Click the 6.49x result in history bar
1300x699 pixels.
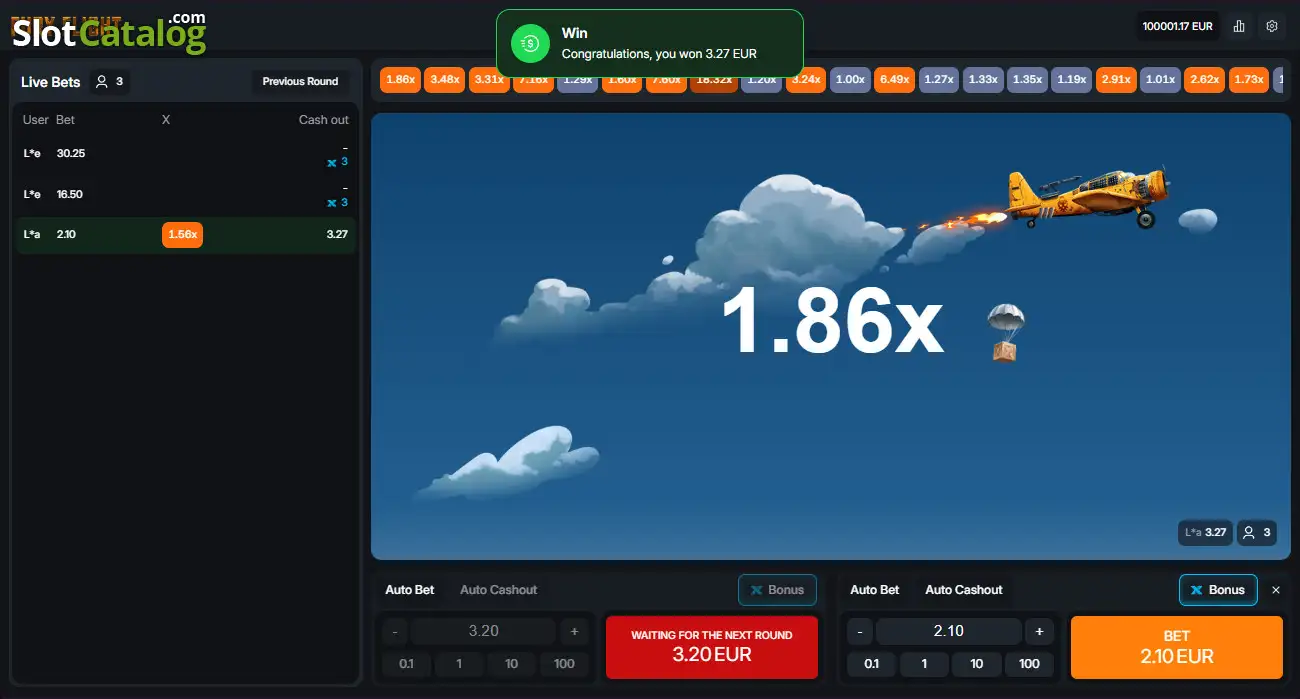point(895,80)
